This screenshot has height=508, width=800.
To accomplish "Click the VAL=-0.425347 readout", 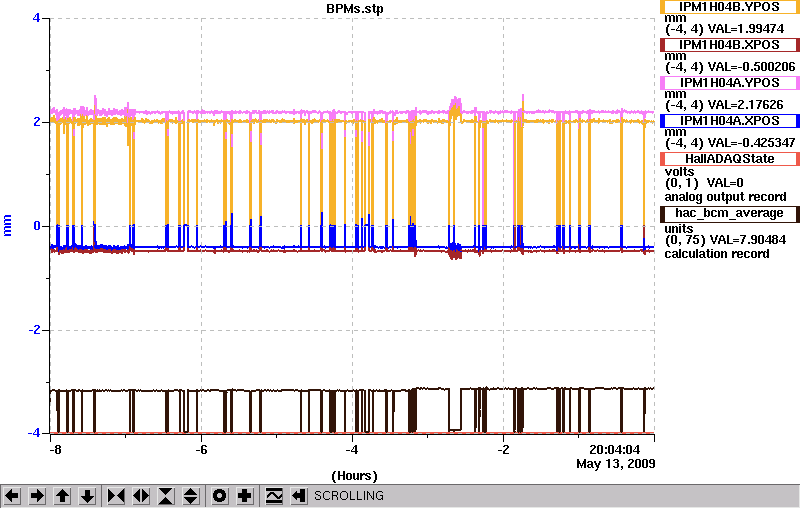I will [751, 143].
